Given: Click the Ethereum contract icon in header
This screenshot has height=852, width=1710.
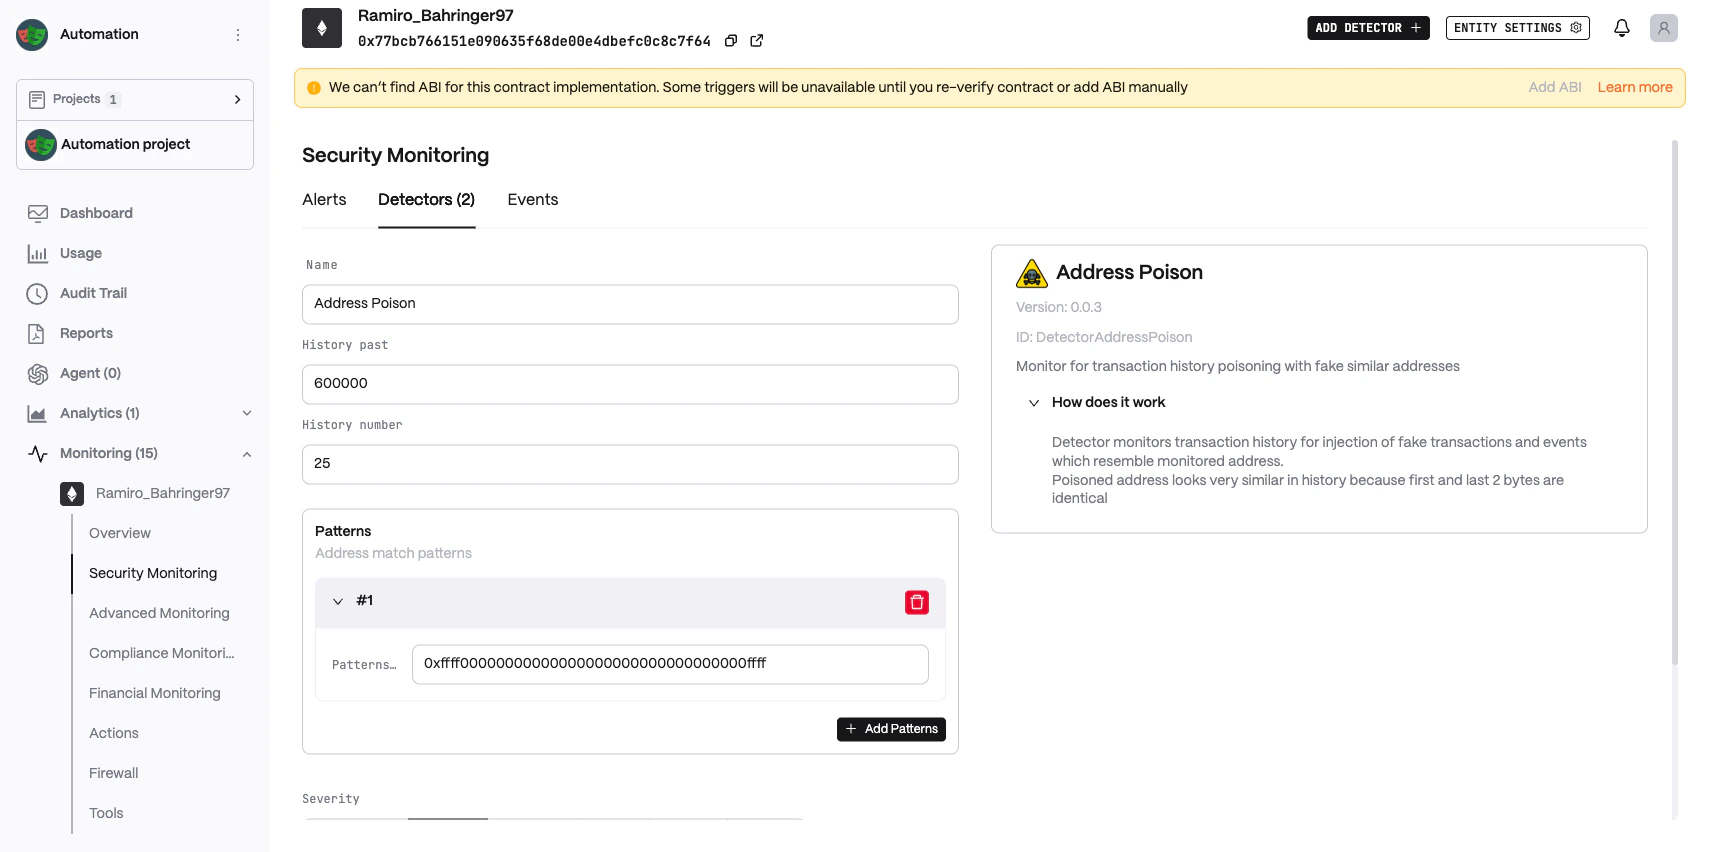Looking at the screenshot, I should click(322, 28).
